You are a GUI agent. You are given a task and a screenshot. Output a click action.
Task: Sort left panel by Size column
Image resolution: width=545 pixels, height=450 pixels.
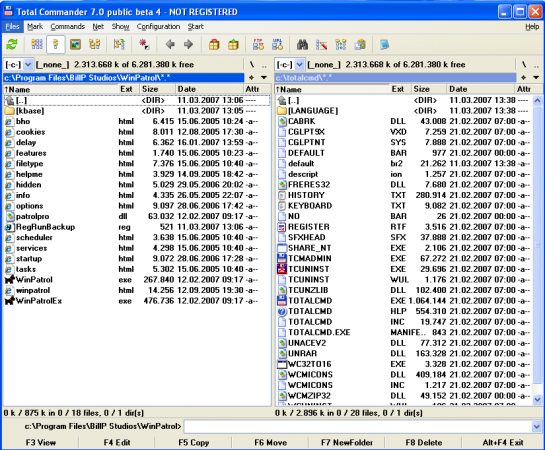(157, 89)
